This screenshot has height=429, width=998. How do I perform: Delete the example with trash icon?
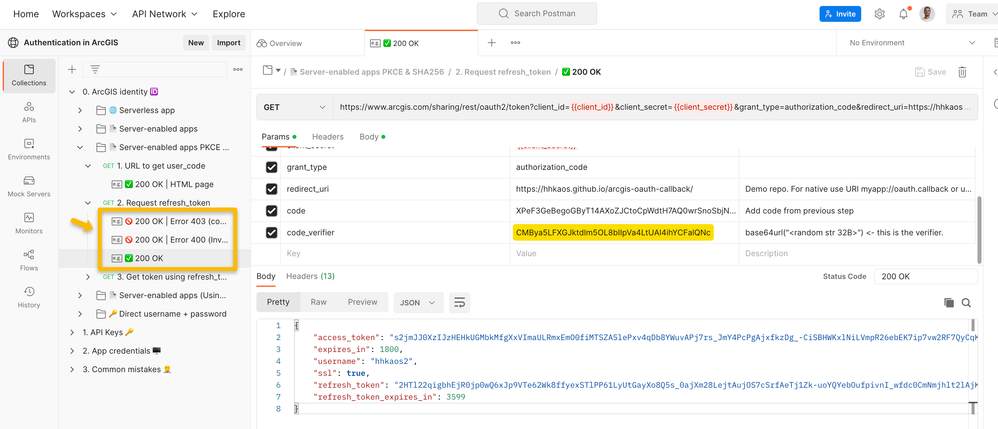962,72
